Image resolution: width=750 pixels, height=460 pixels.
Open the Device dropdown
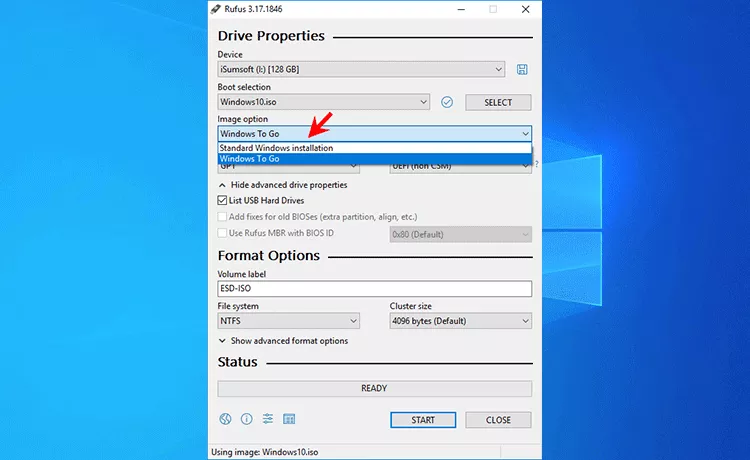coord(361,69)
